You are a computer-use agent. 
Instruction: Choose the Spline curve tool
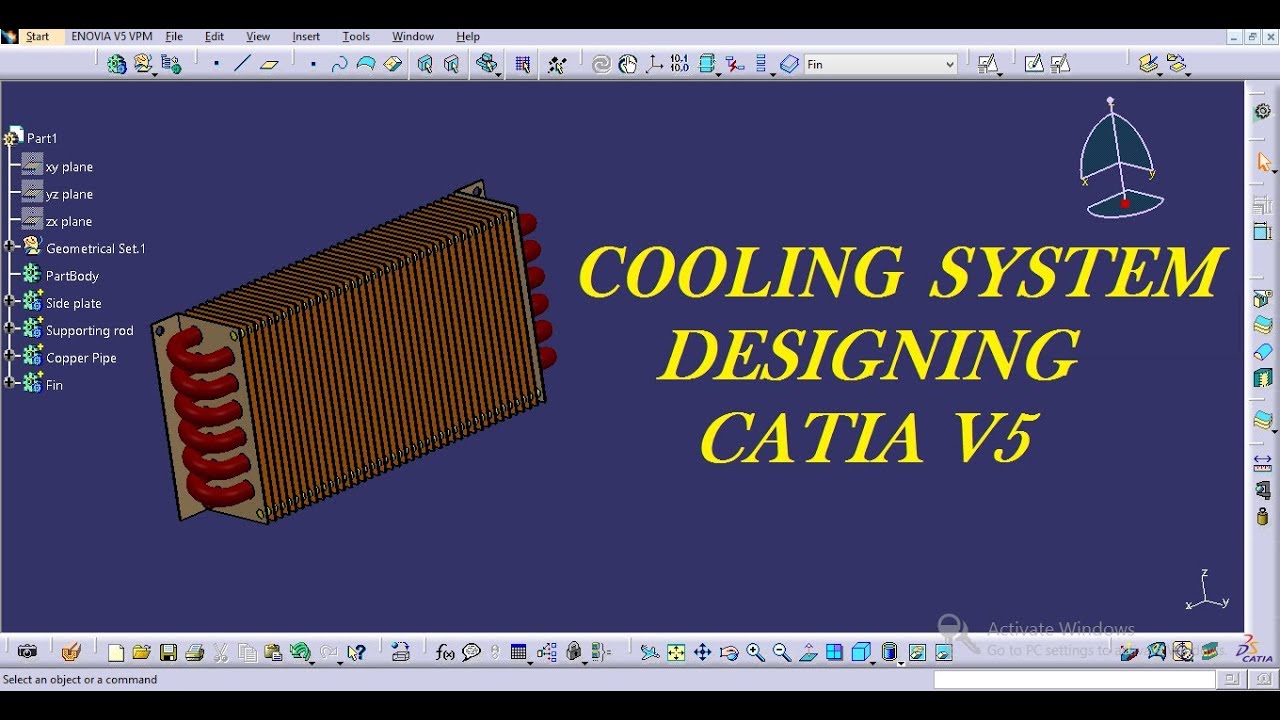pyautogui.click(x=339, y=64)
